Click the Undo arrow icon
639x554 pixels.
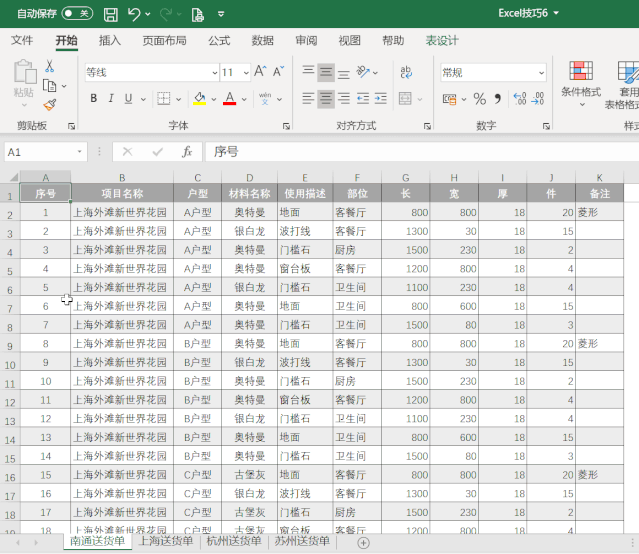(x=134, y=14)
